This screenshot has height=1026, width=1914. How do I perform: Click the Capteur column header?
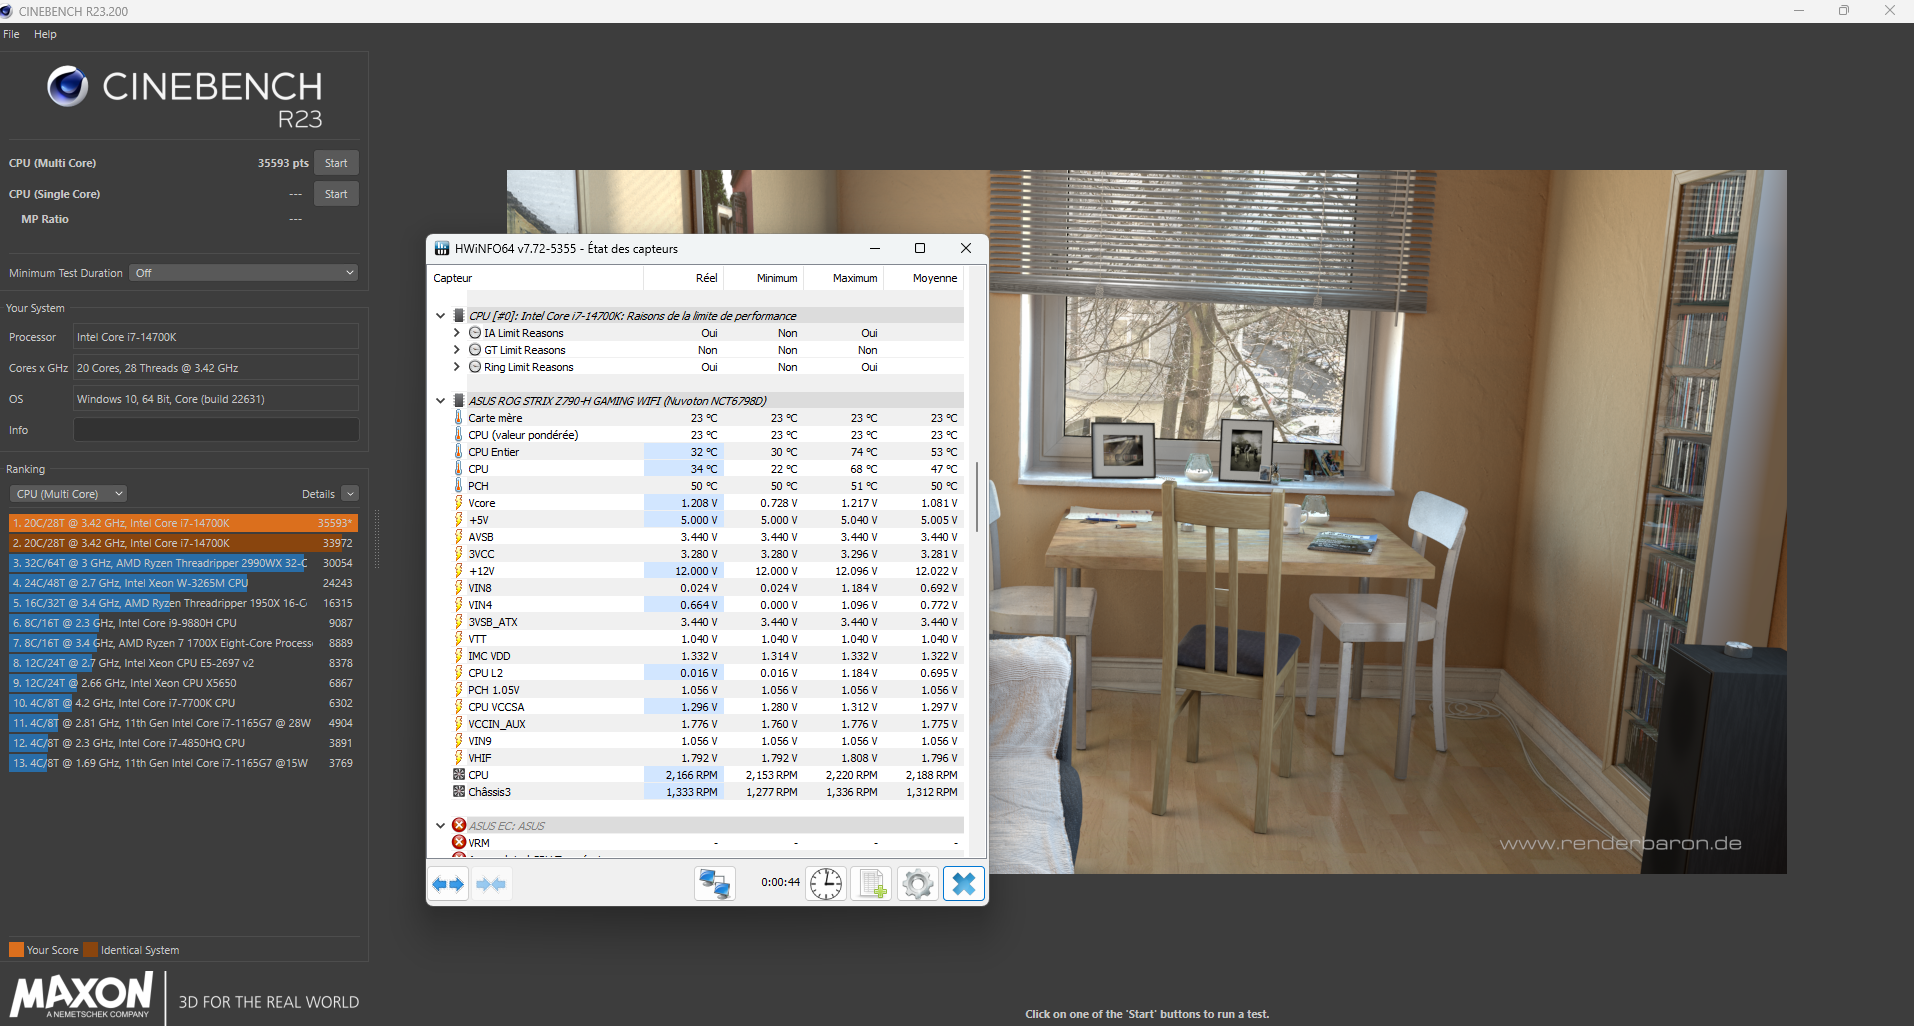tap(536, 278)
